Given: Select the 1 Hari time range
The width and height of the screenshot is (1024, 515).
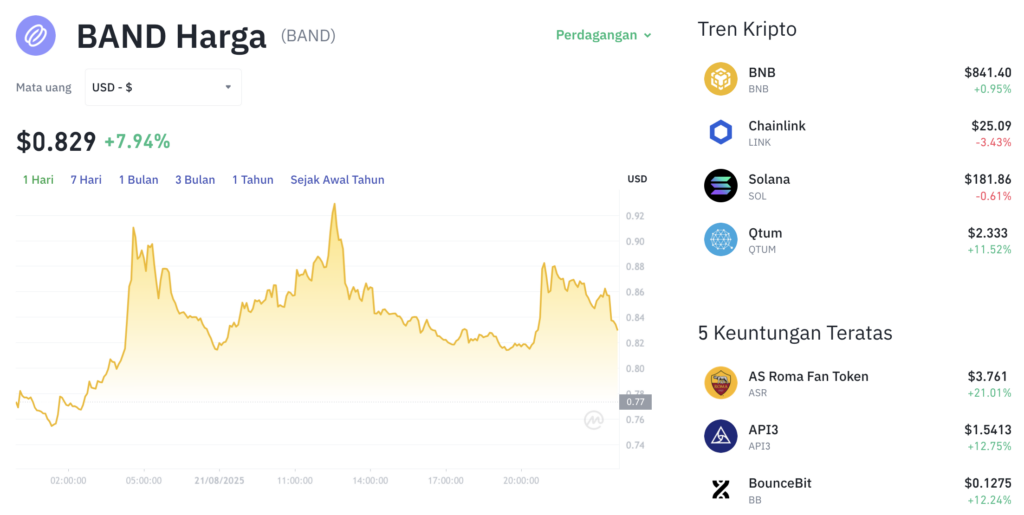Looking at the screenshot, I should 38,180.
